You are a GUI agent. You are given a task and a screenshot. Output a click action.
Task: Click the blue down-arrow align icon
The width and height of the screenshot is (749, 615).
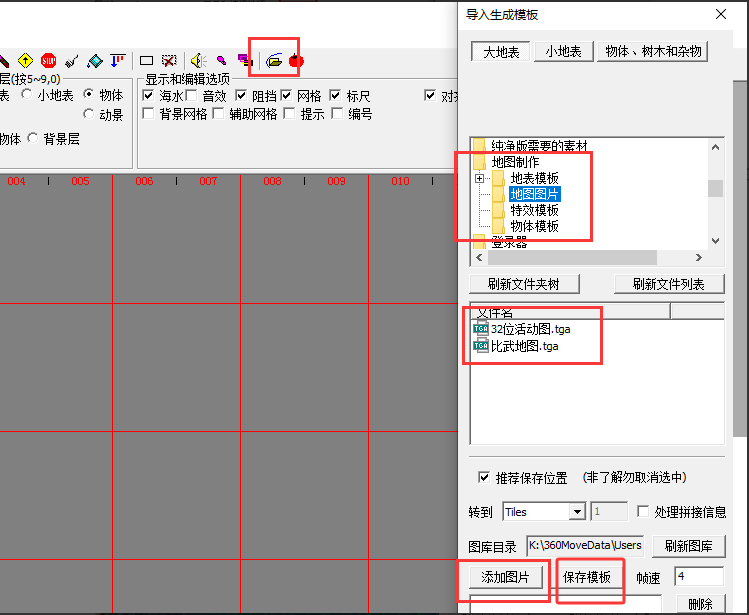tap(118, 61)
